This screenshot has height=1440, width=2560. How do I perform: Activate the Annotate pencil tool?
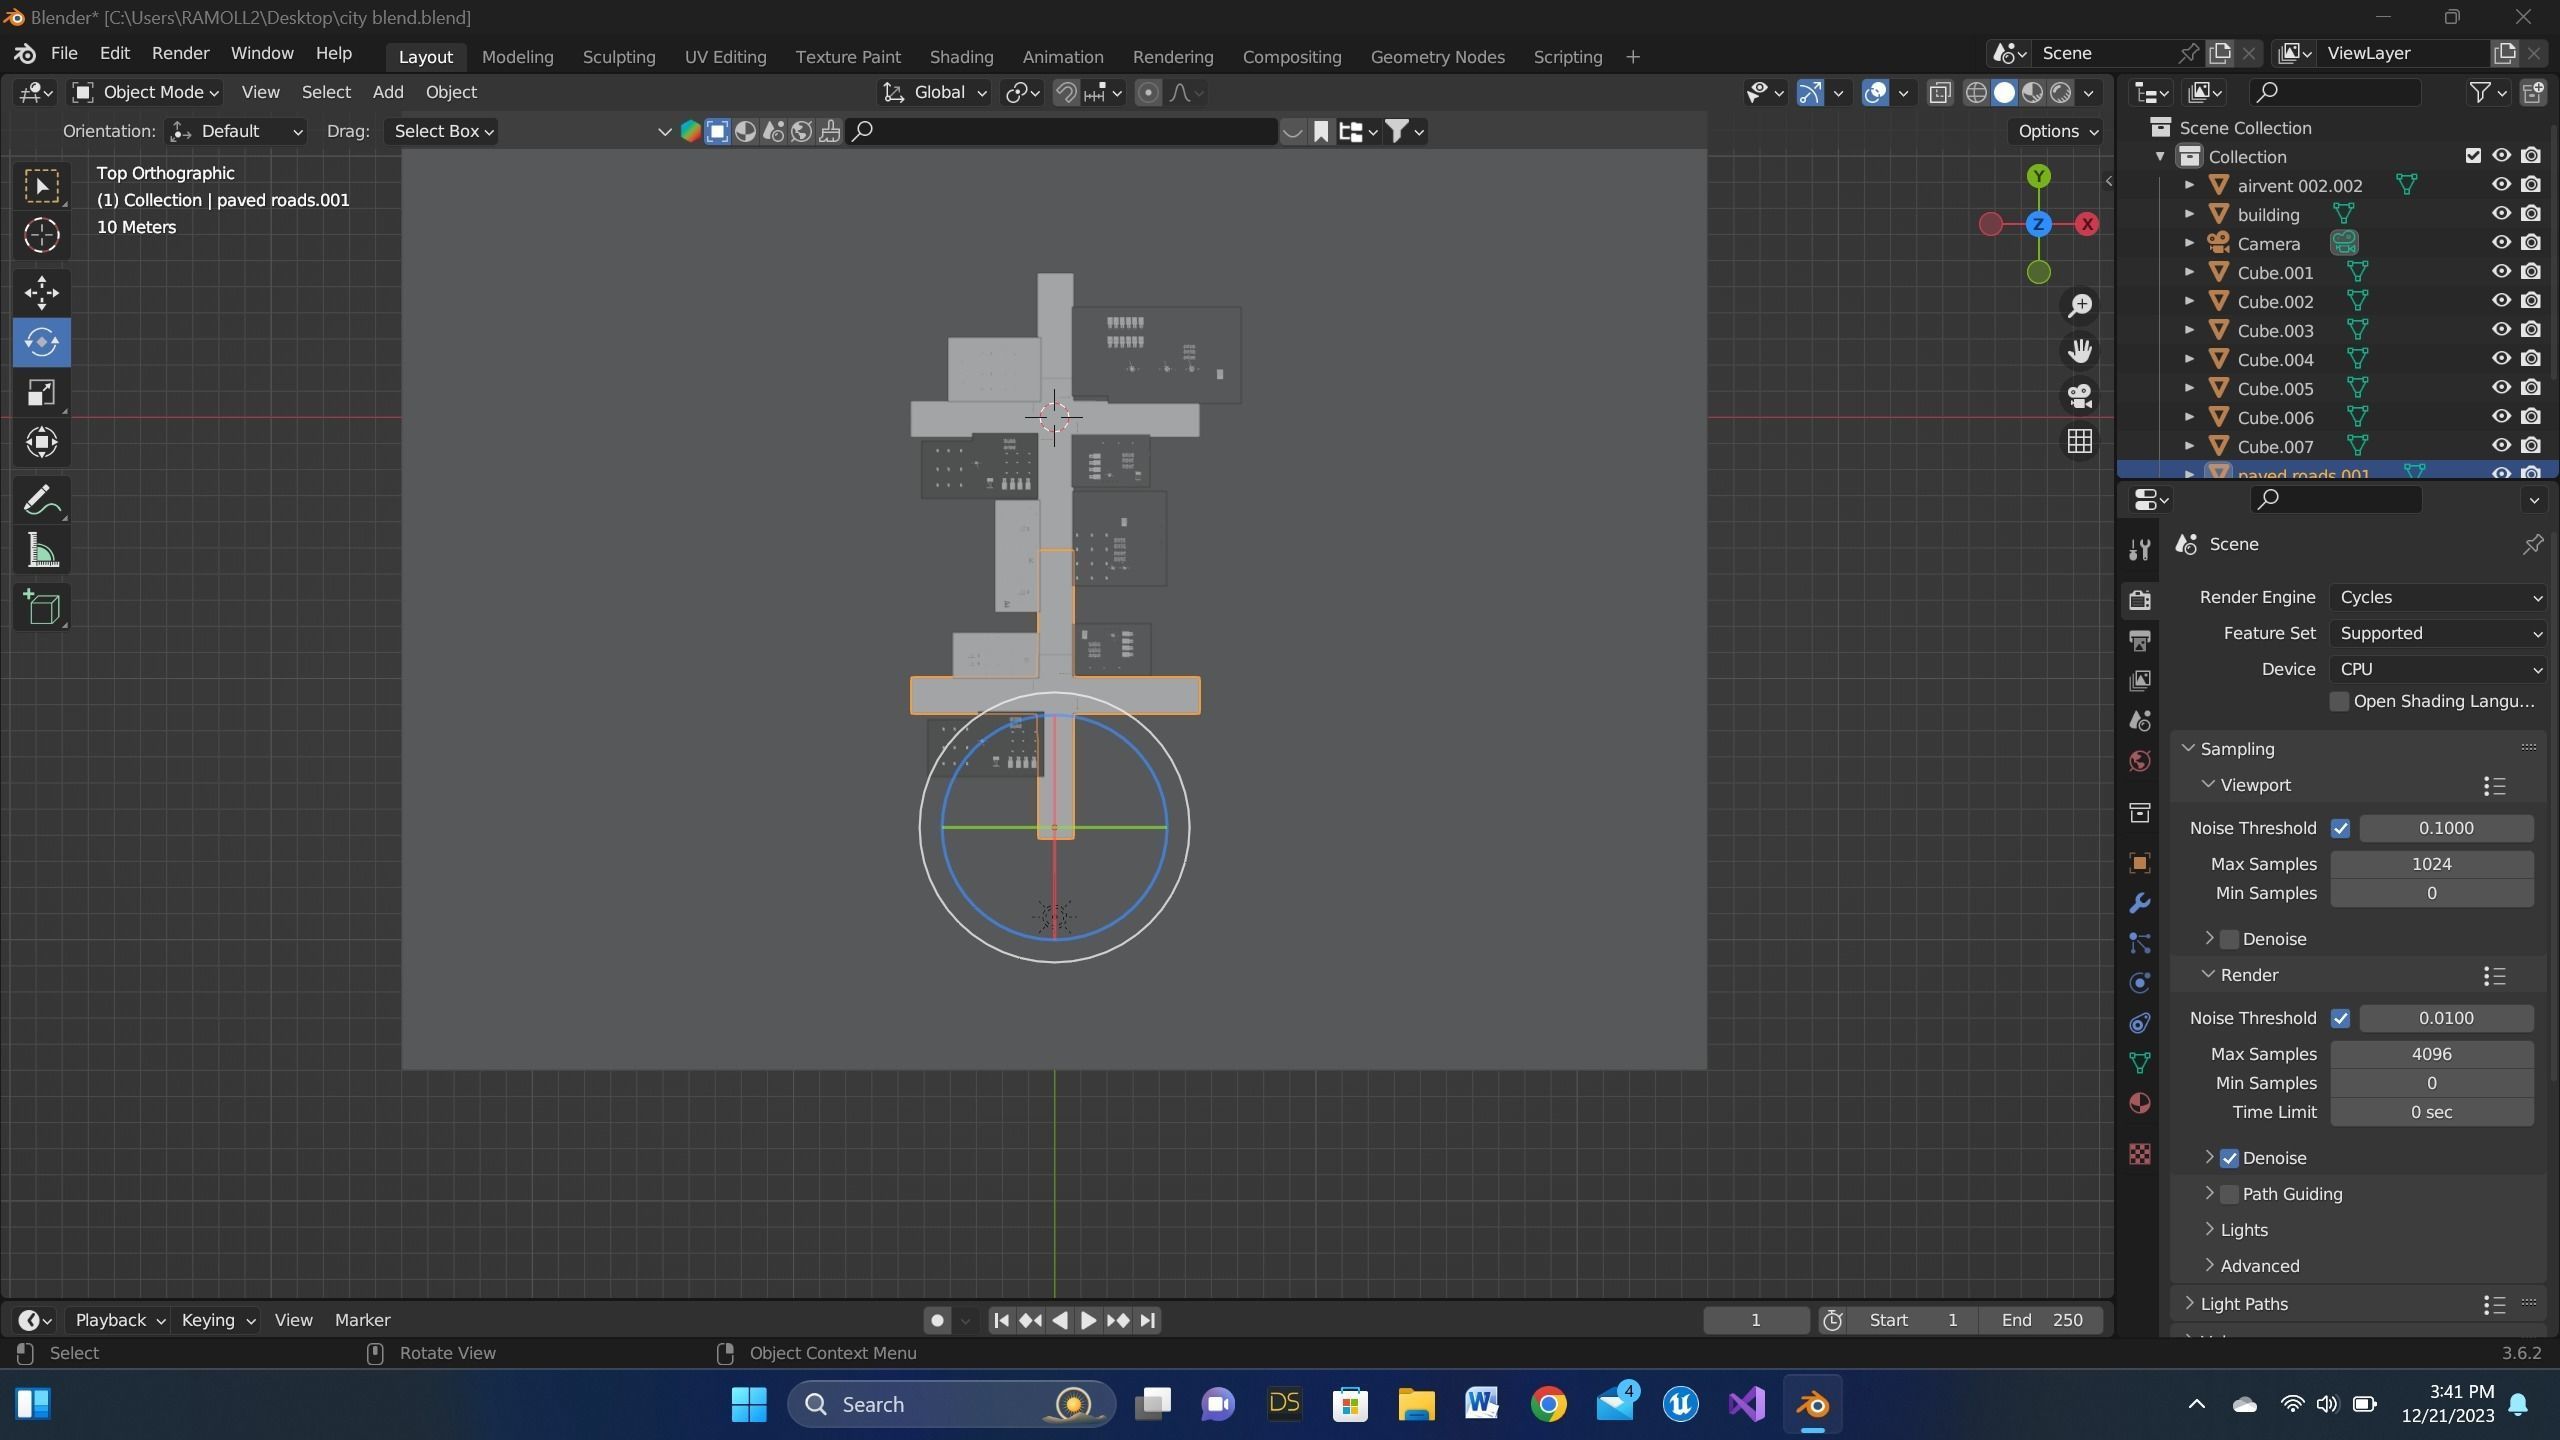click(41, 500)
